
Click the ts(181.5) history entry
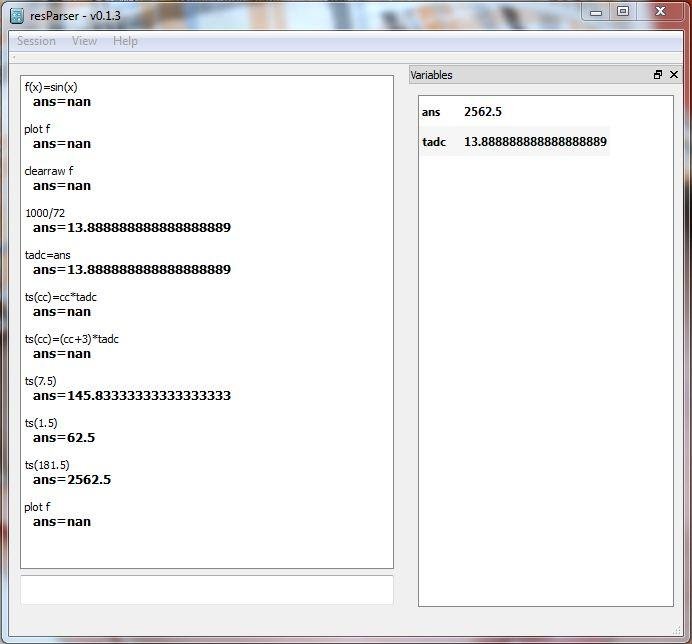(x=47, y=465)
